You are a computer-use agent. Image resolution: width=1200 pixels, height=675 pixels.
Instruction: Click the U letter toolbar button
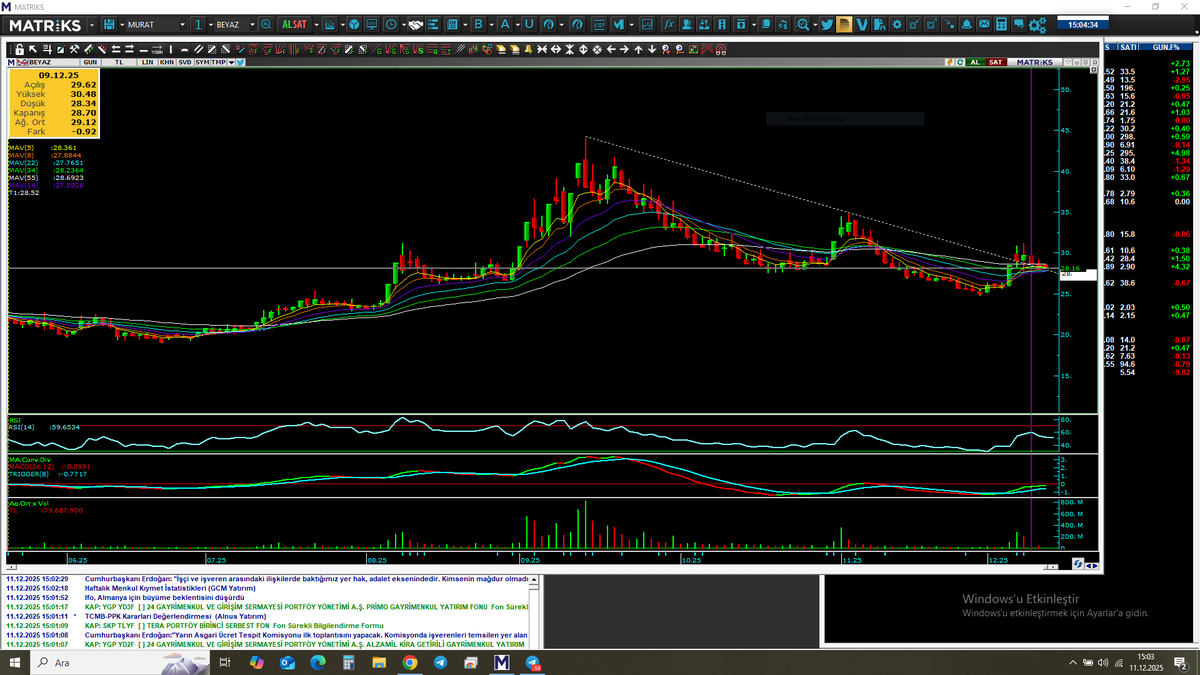point(529,24)
